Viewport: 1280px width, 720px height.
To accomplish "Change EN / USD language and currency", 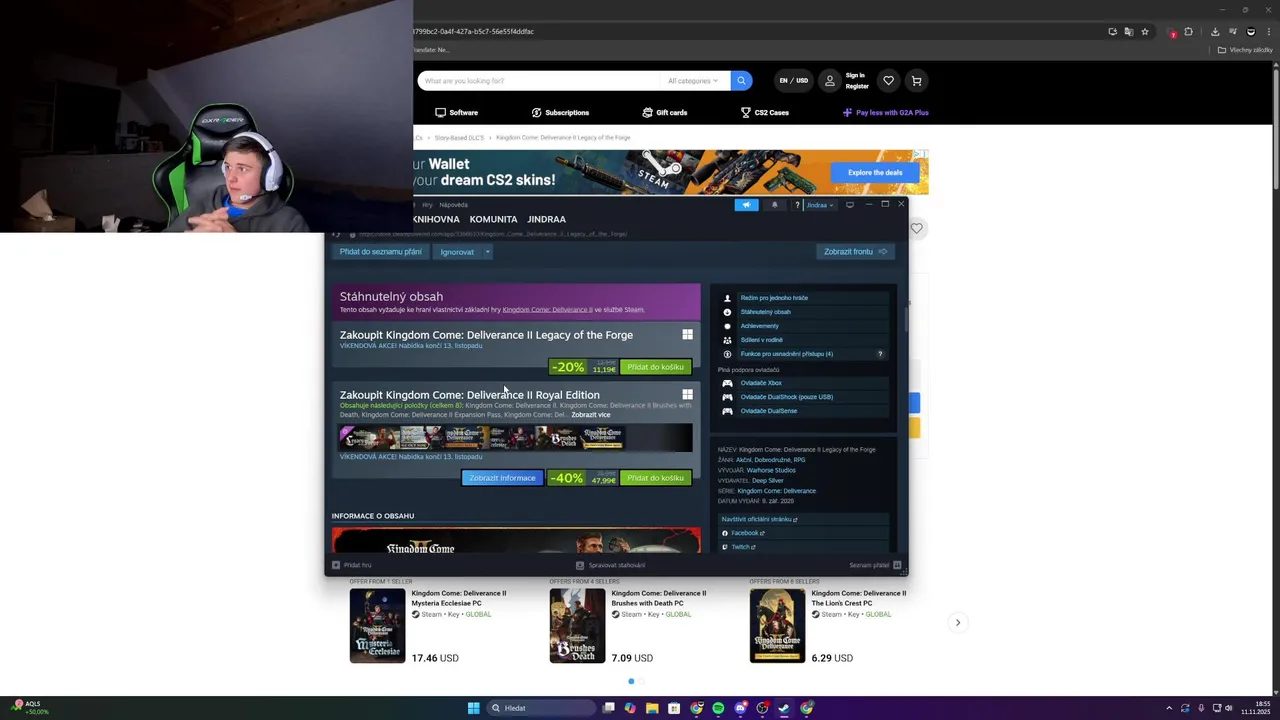I will click(x=794, y=81).
